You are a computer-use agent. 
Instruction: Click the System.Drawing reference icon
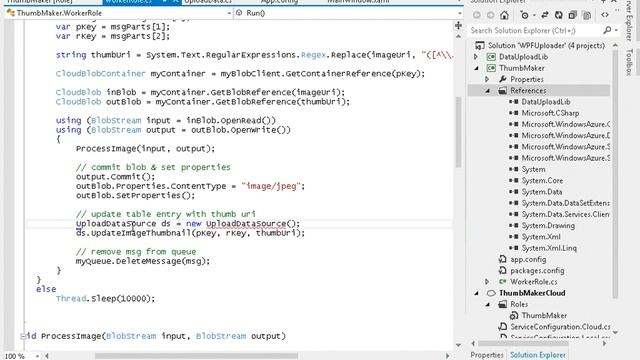pos(513,225)
